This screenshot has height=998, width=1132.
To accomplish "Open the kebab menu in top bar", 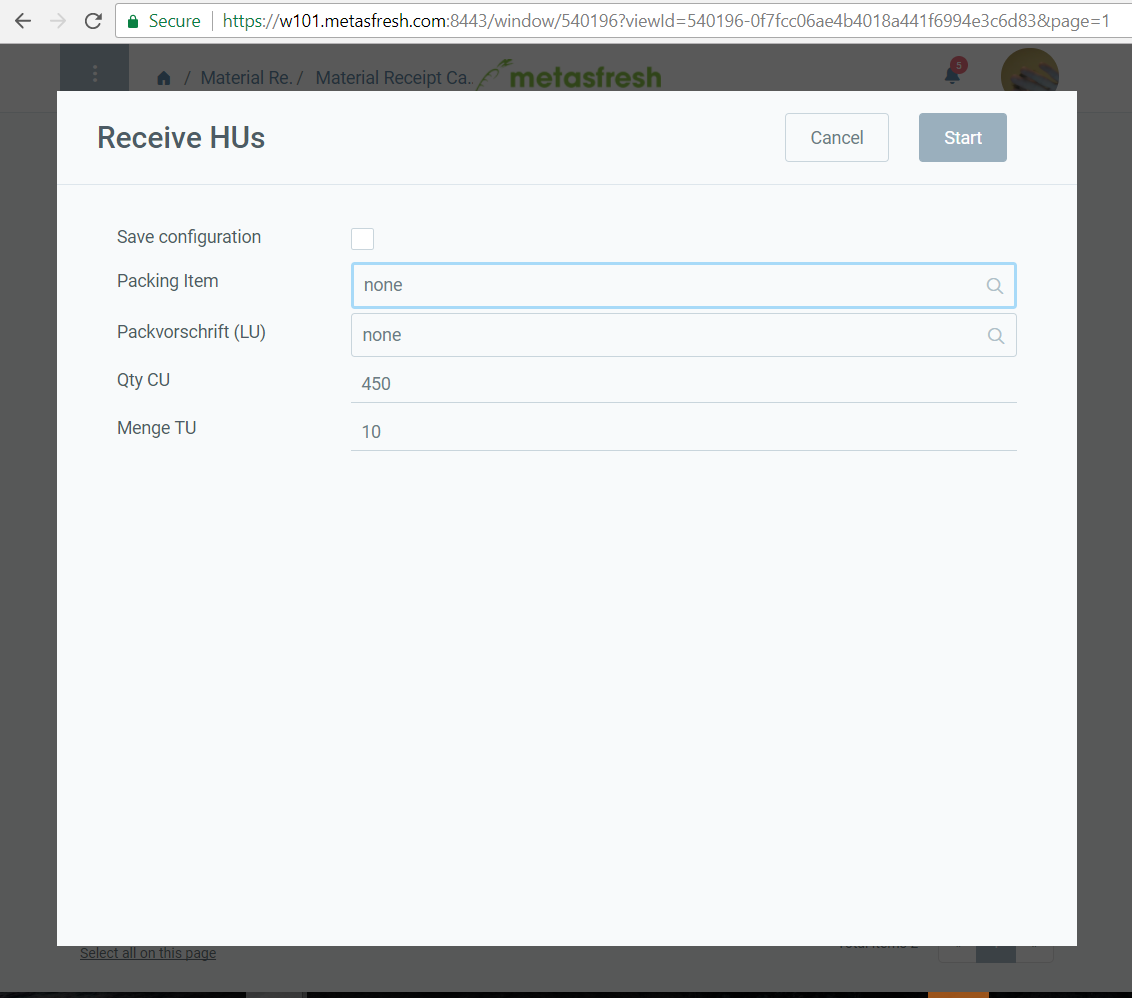I will (x=95, y=72).
